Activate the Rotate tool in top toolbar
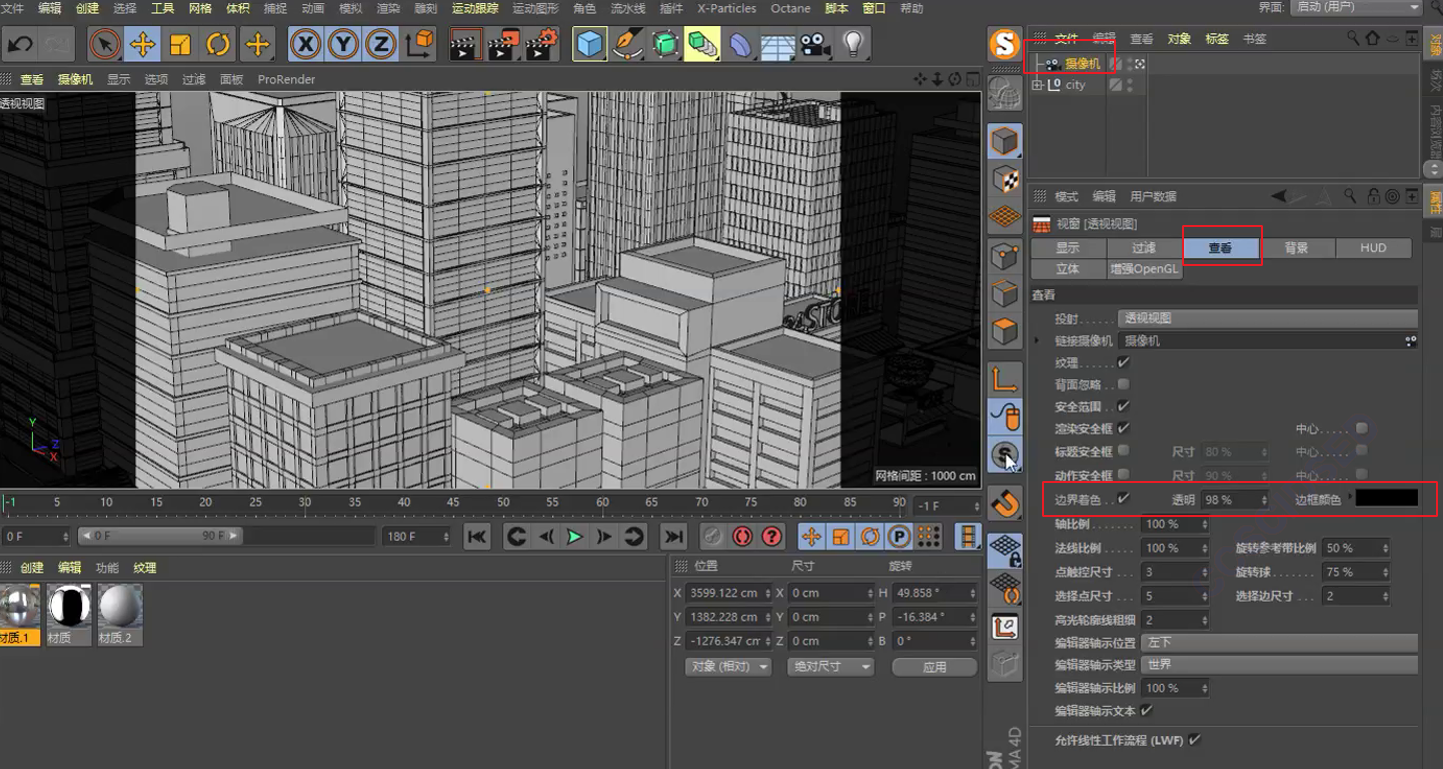Image resolution: width=1443 pixels, height=769 pixels. pos(218,45)
